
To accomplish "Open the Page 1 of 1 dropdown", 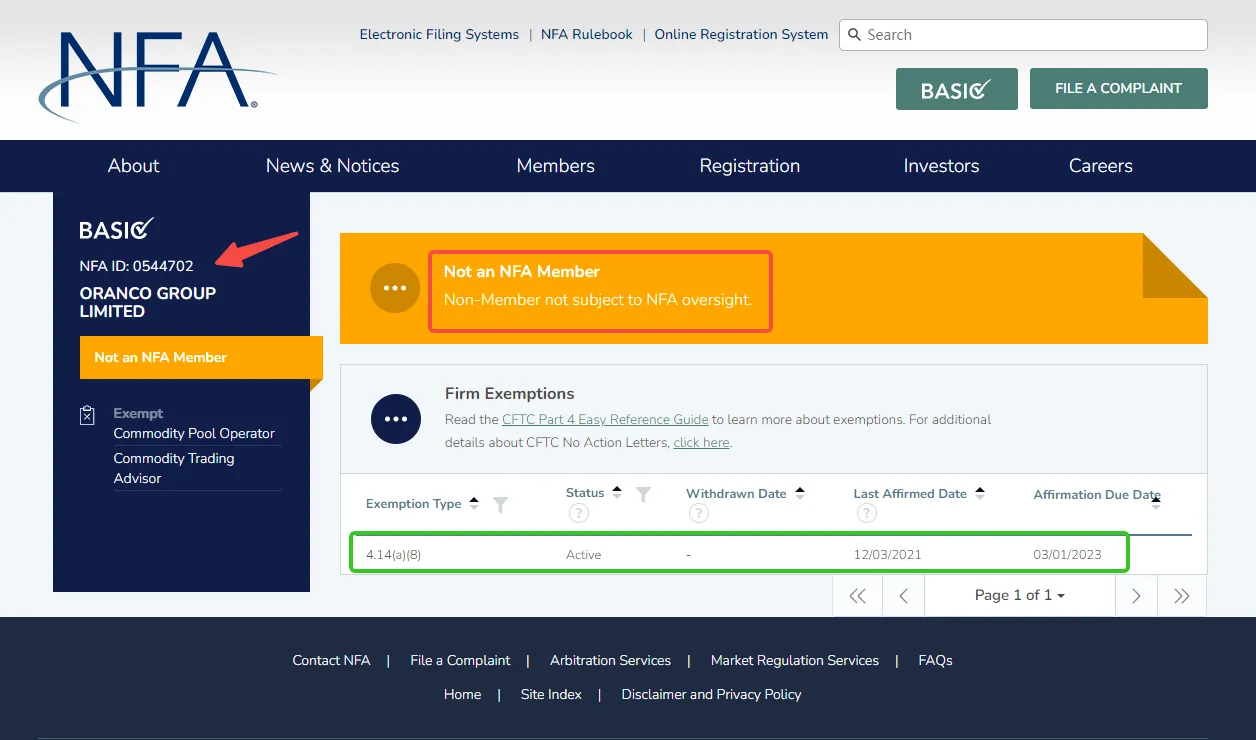I will pos(1020,595).
